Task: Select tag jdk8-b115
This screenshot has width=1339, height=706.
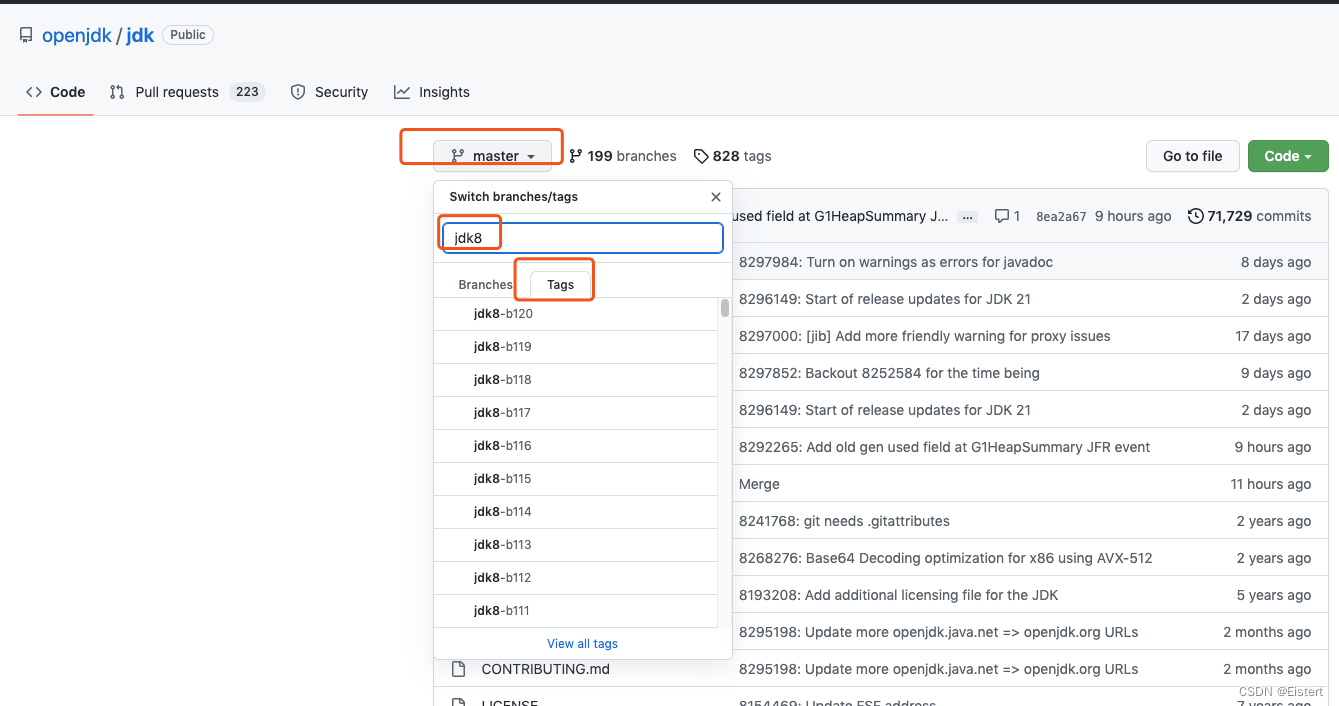Action: (x=575, y=479)
